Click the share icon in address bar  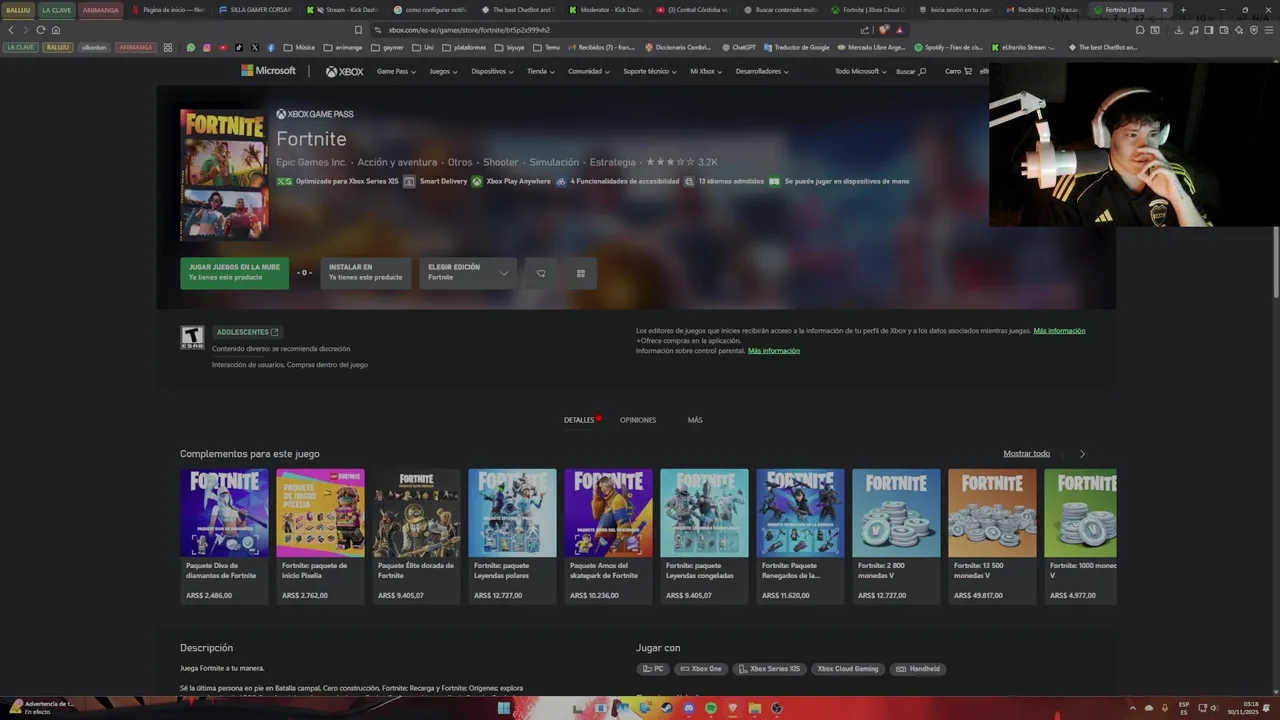865,30
